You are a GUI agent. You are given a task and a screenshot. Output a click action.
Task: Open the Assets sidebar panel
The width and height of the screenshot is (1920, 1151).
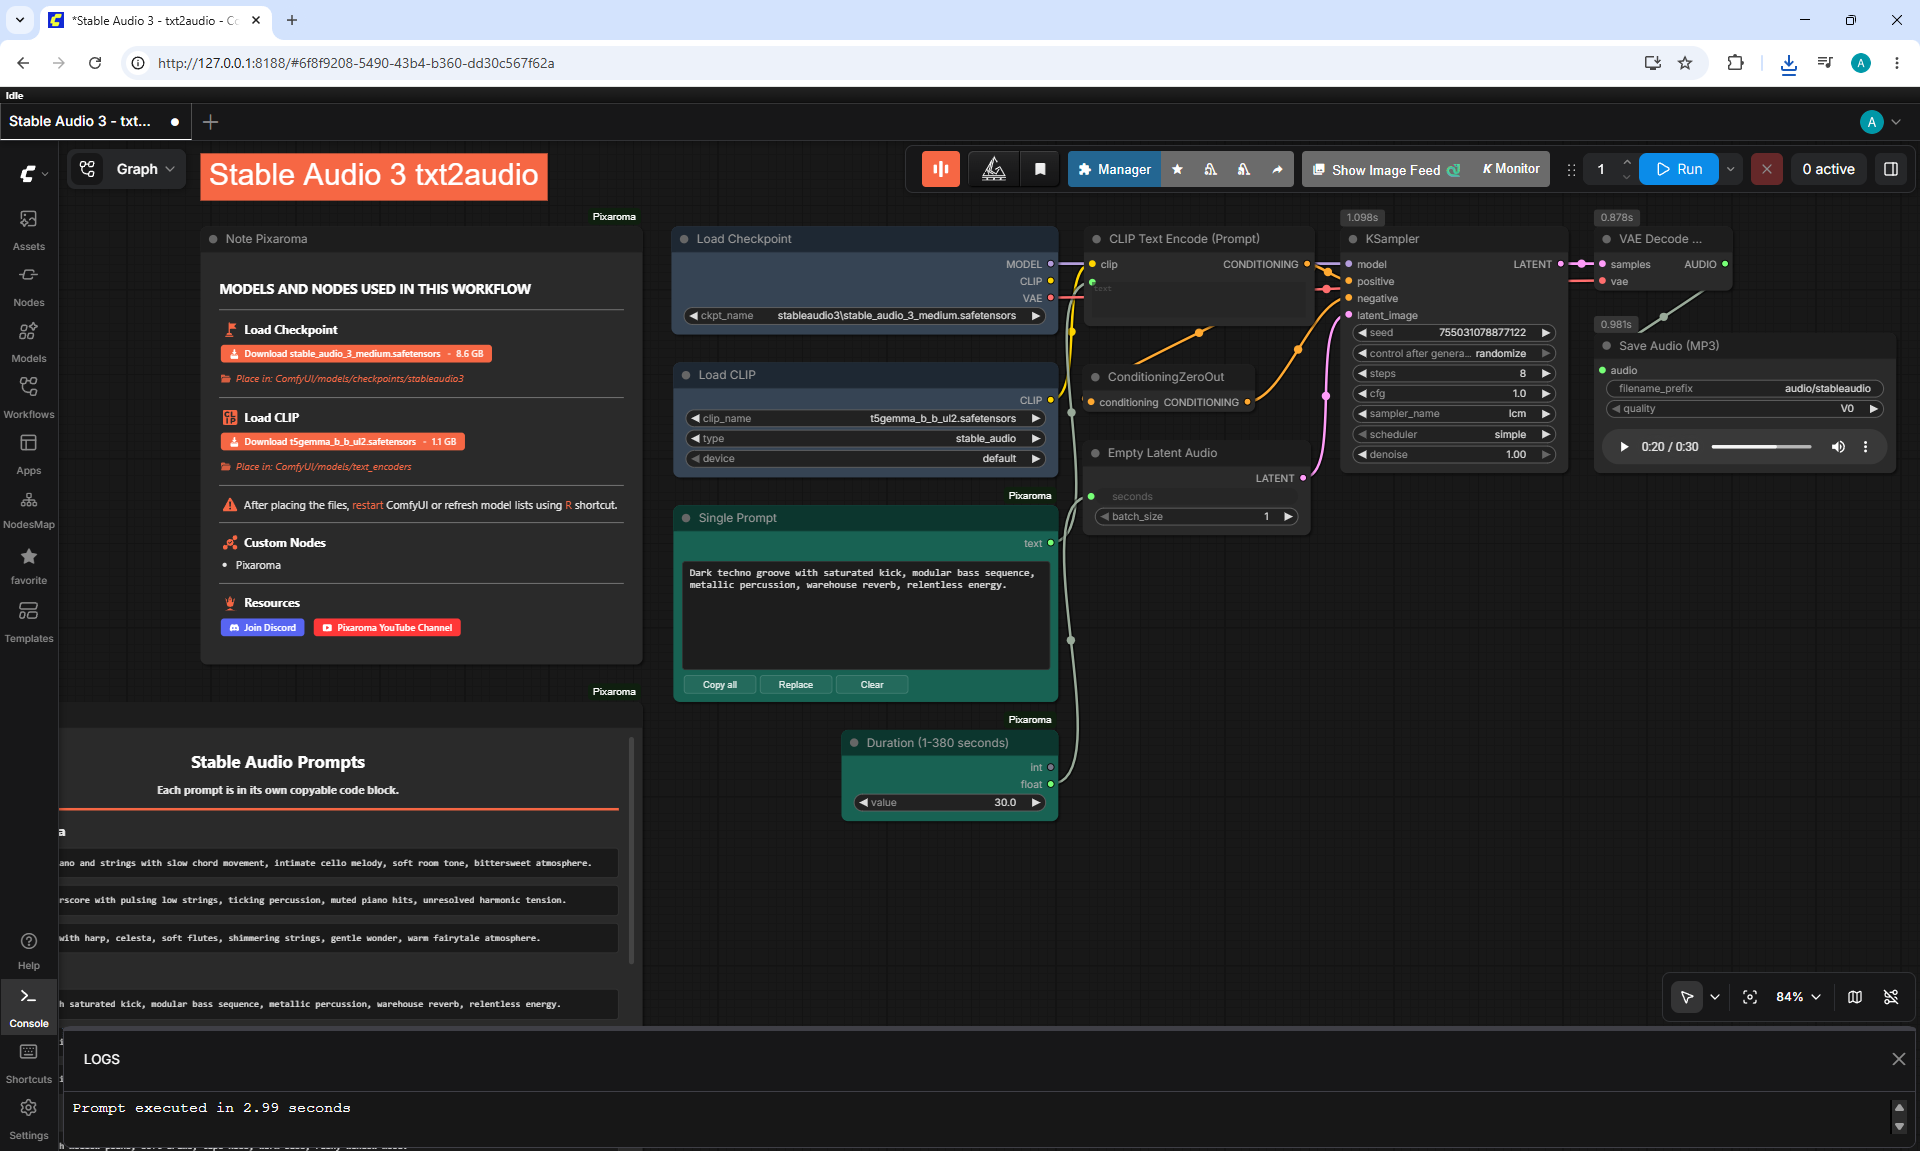[x=29, y=229]
